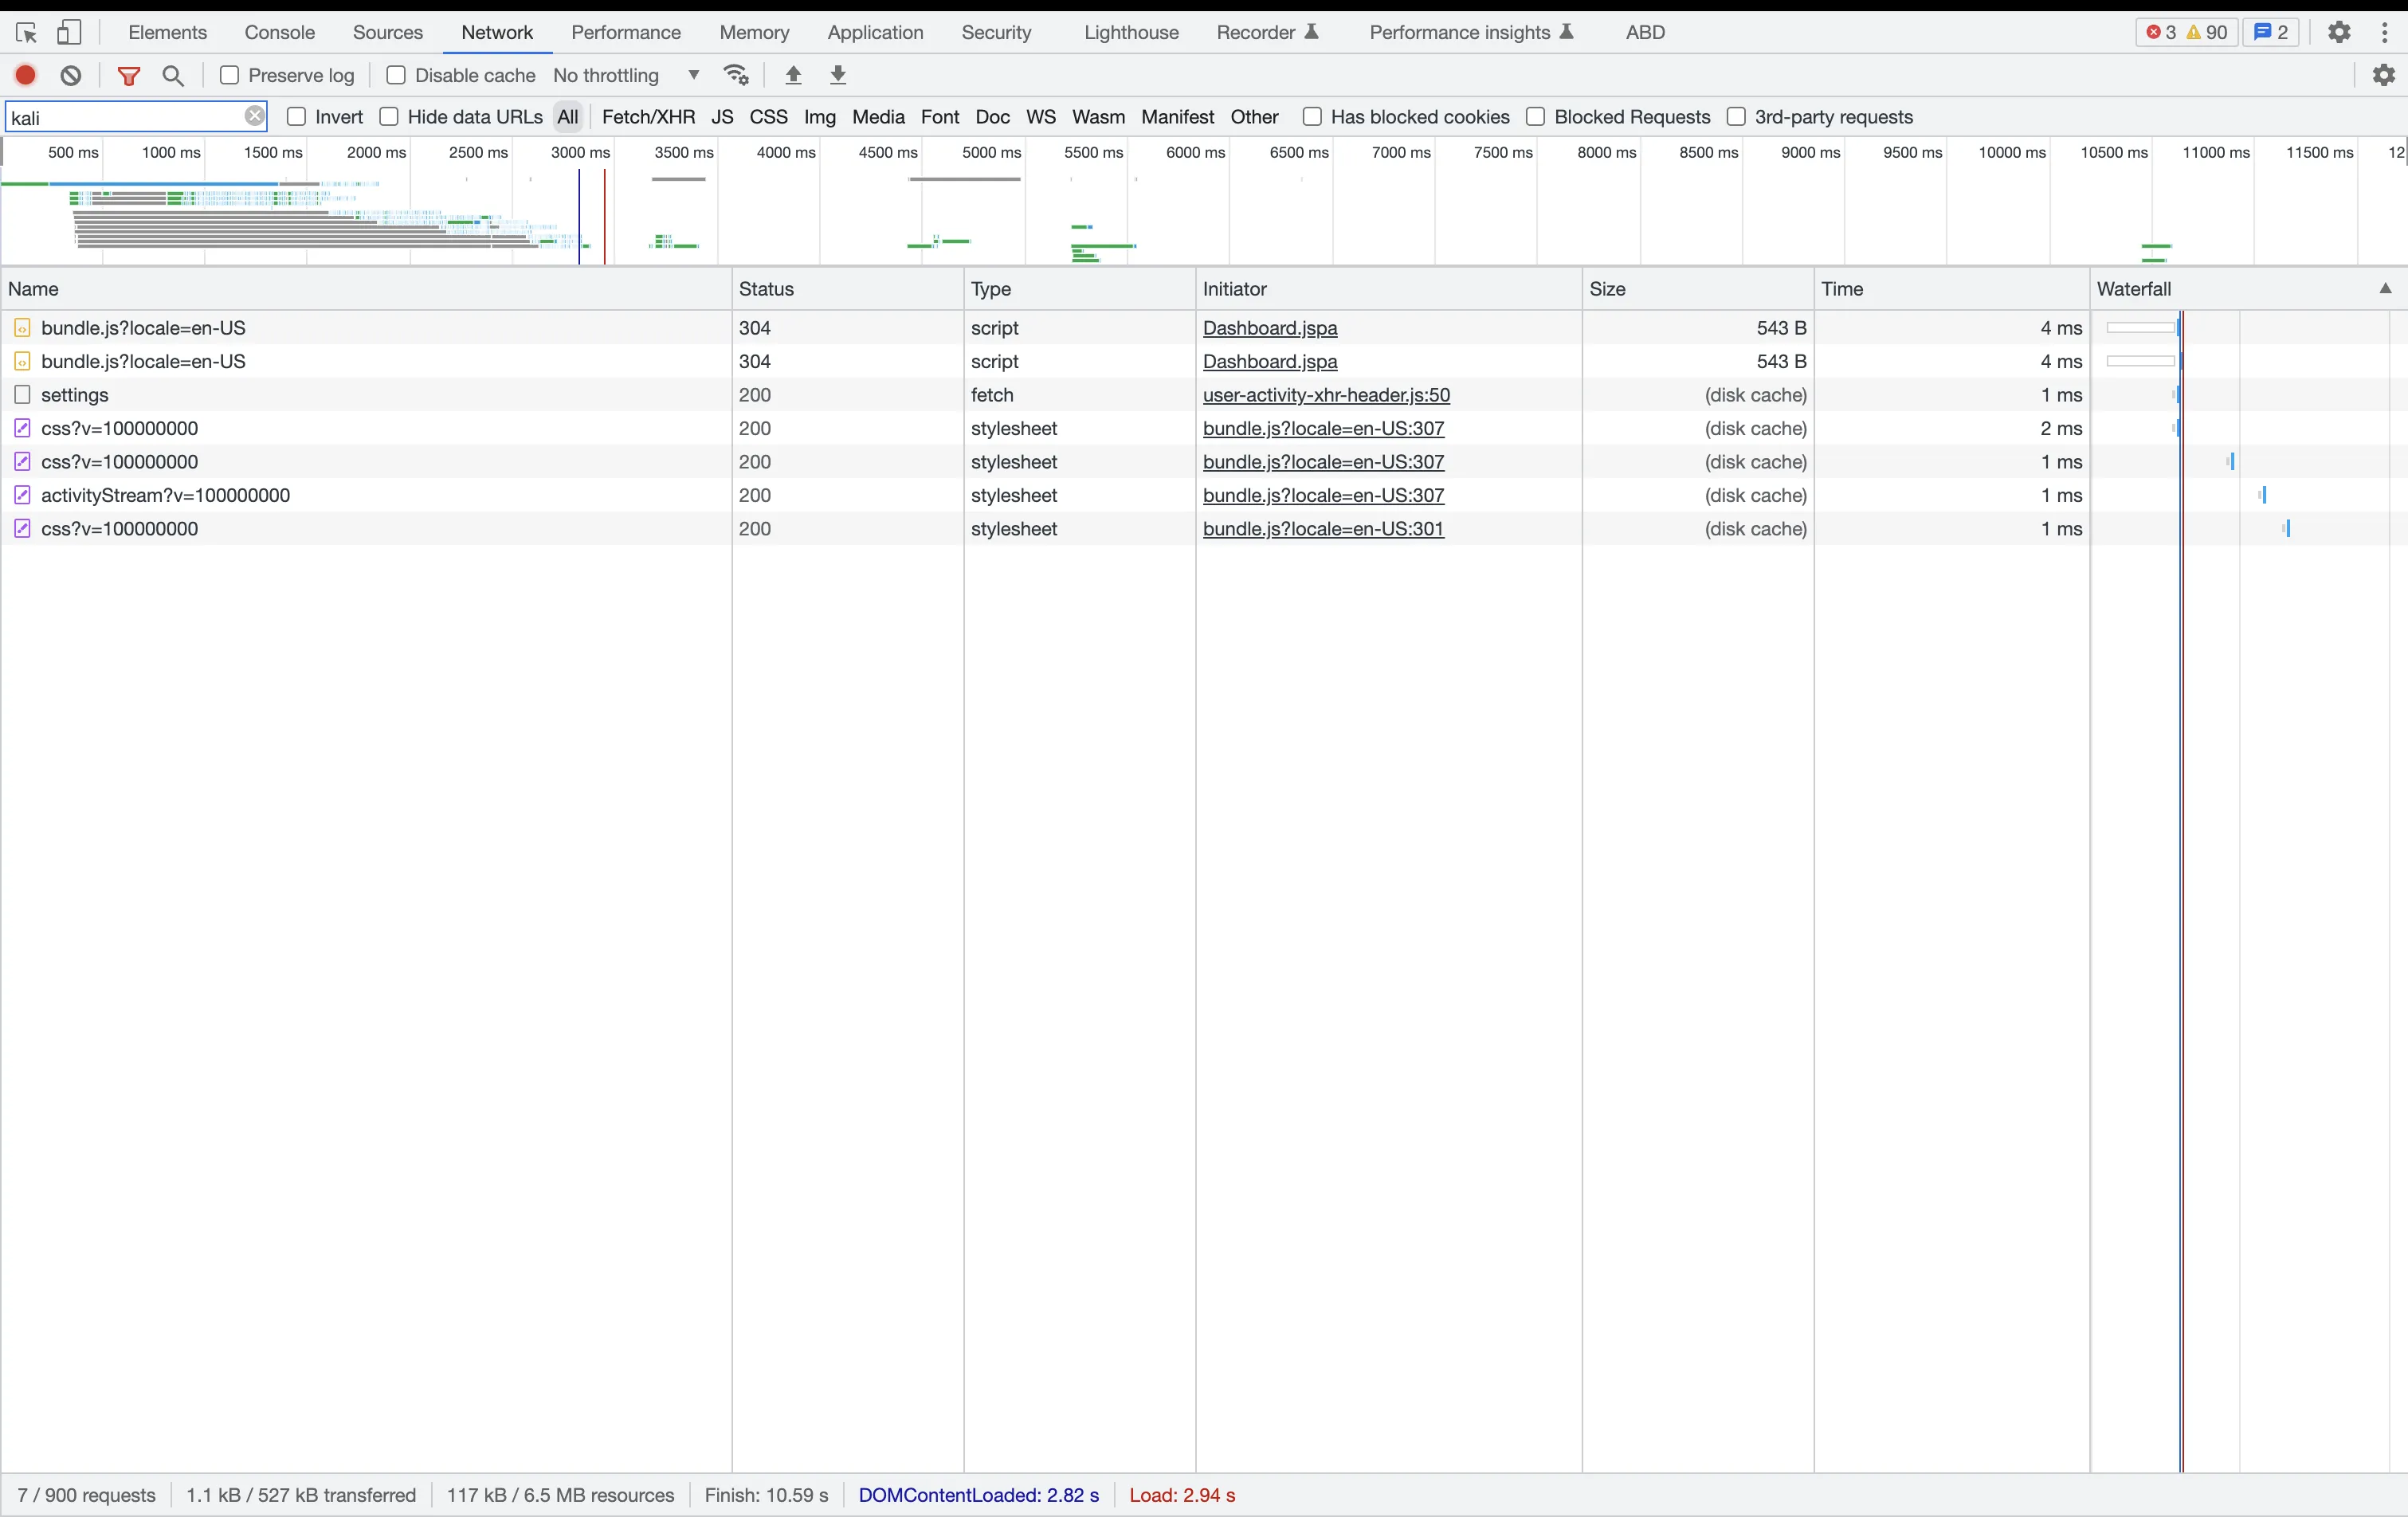Open network search with magnifier icon
Screen dimensions: 2408x1517
point(173,75)
